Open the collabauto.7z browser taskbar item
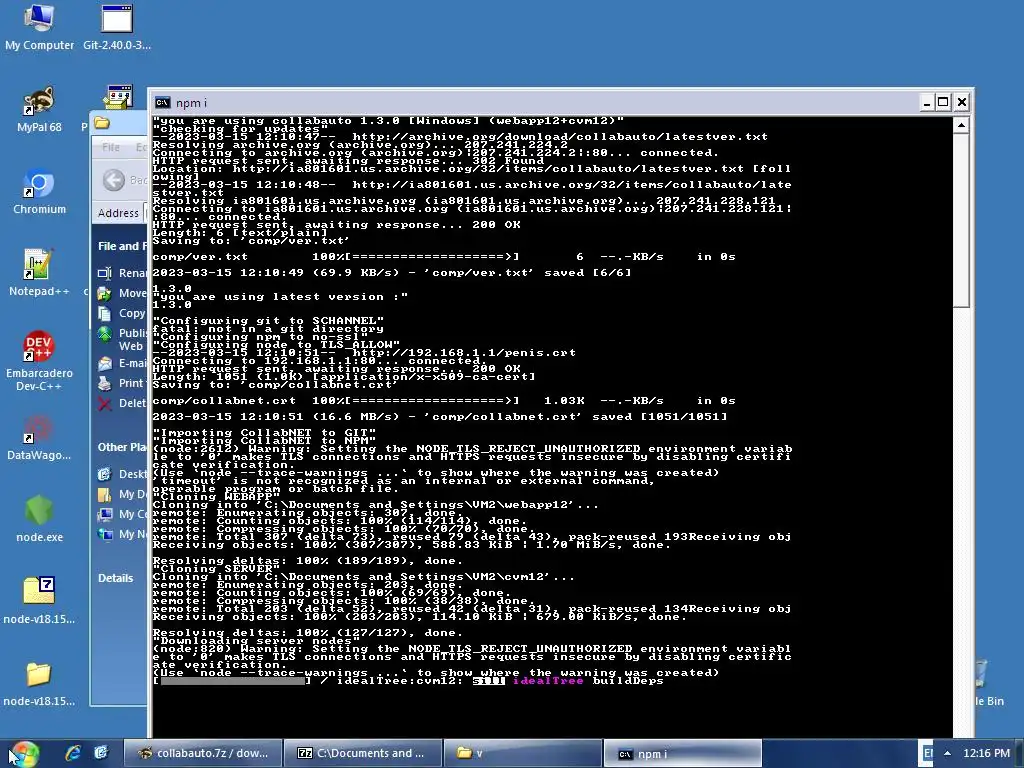Viewport: 1024px width, 768px height. pyautogui.click(x=203, y=753)
